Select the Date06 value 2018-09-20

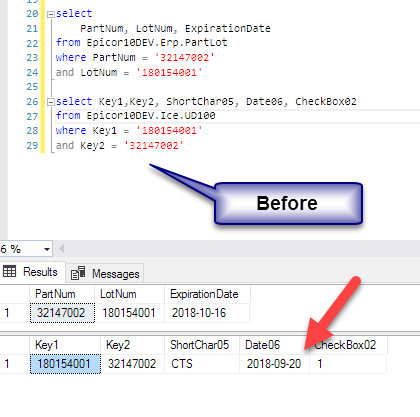274,364
